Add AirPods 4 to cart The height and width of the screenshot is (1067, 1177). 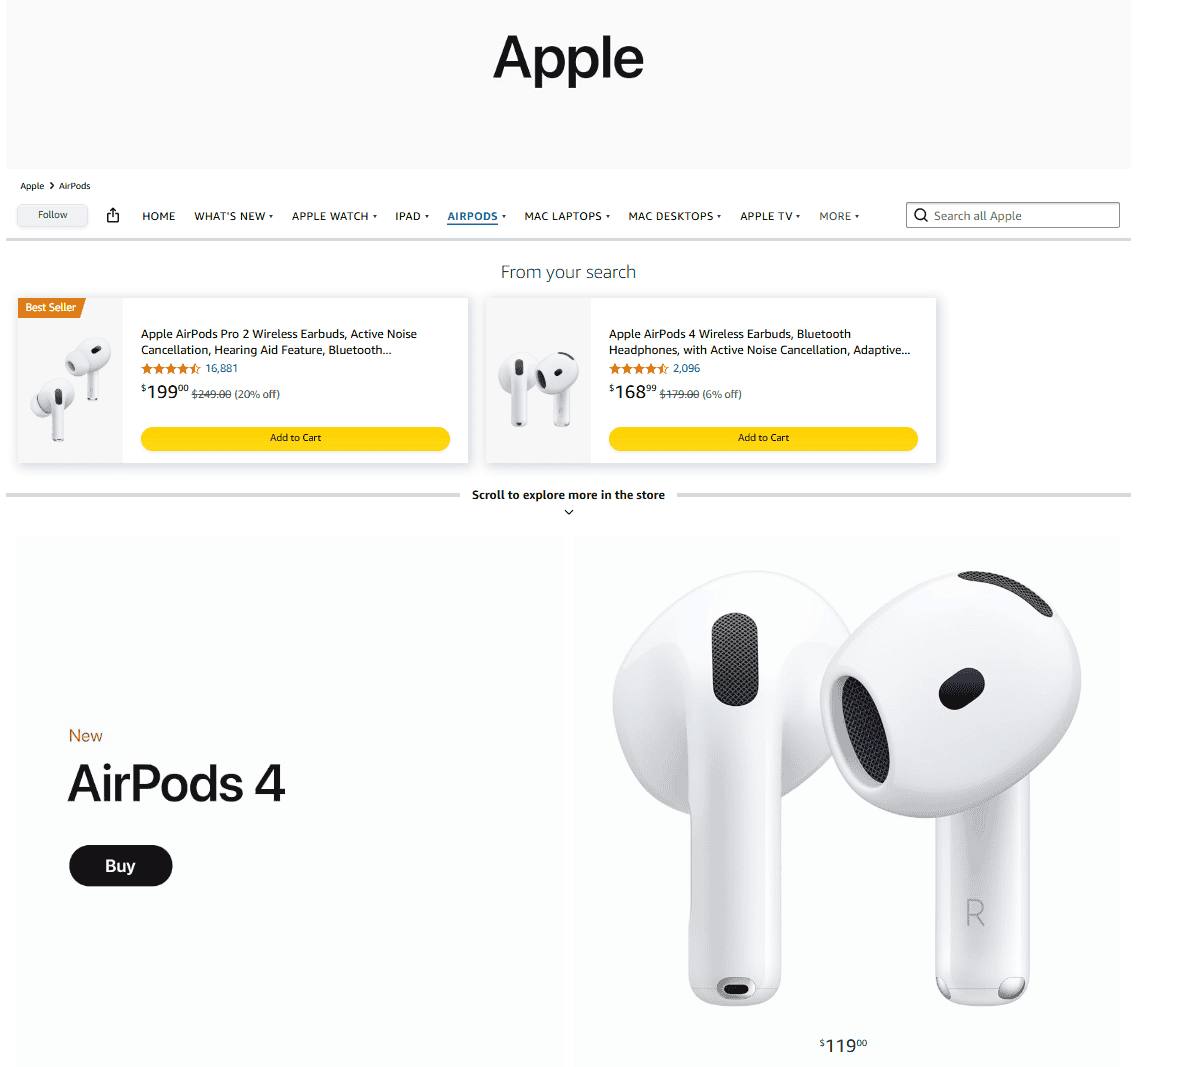(763, 438)
